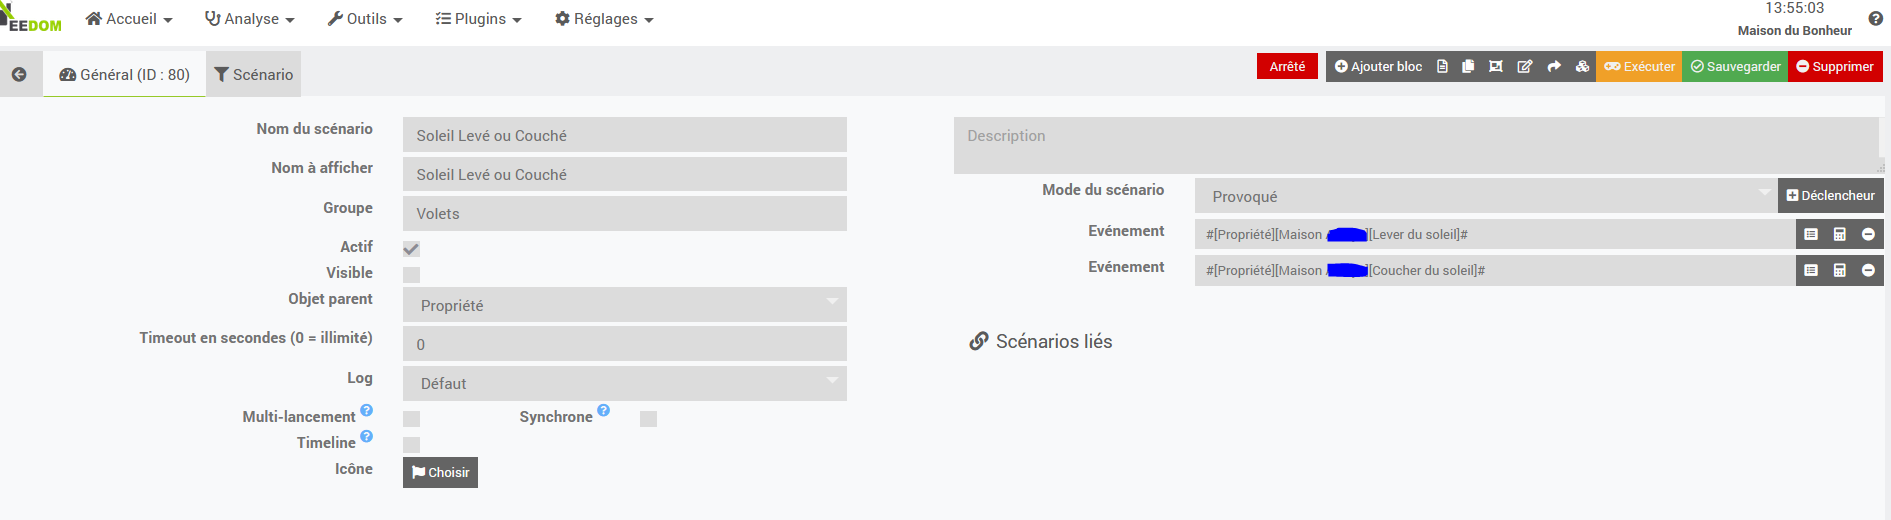Switch to the Scénario tab

pyautogui.click(x=254, y=75)
